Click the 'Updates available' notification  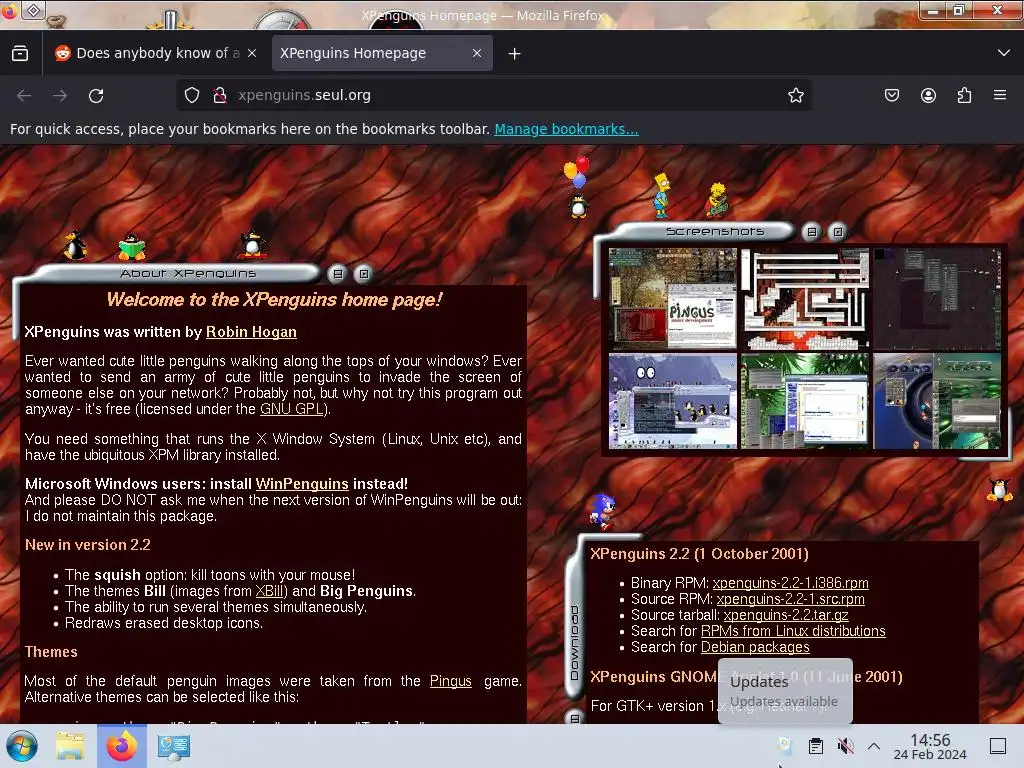pos(785,691)
